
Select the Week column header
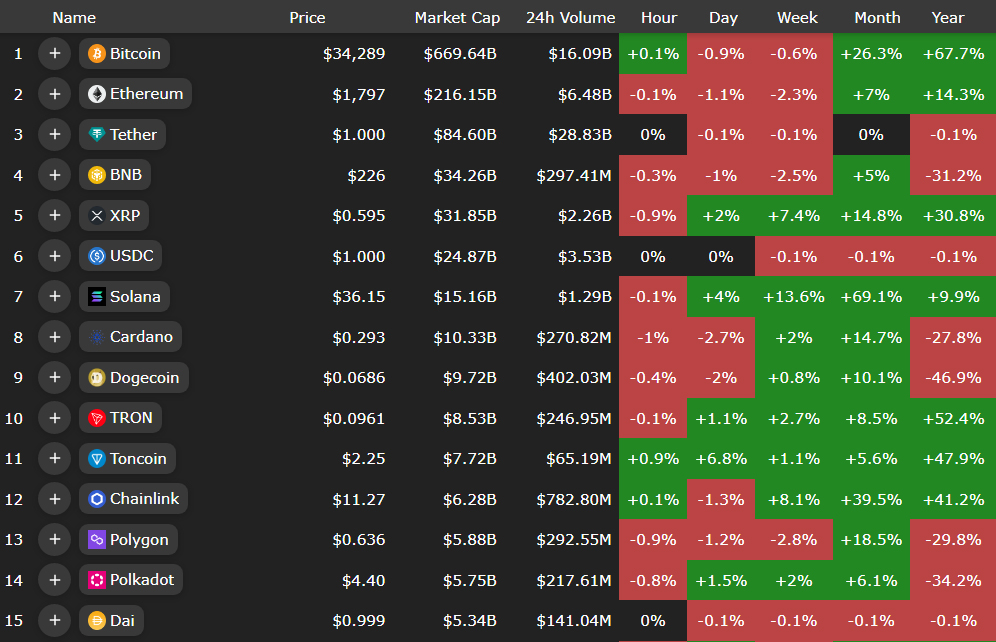[797, 17]
